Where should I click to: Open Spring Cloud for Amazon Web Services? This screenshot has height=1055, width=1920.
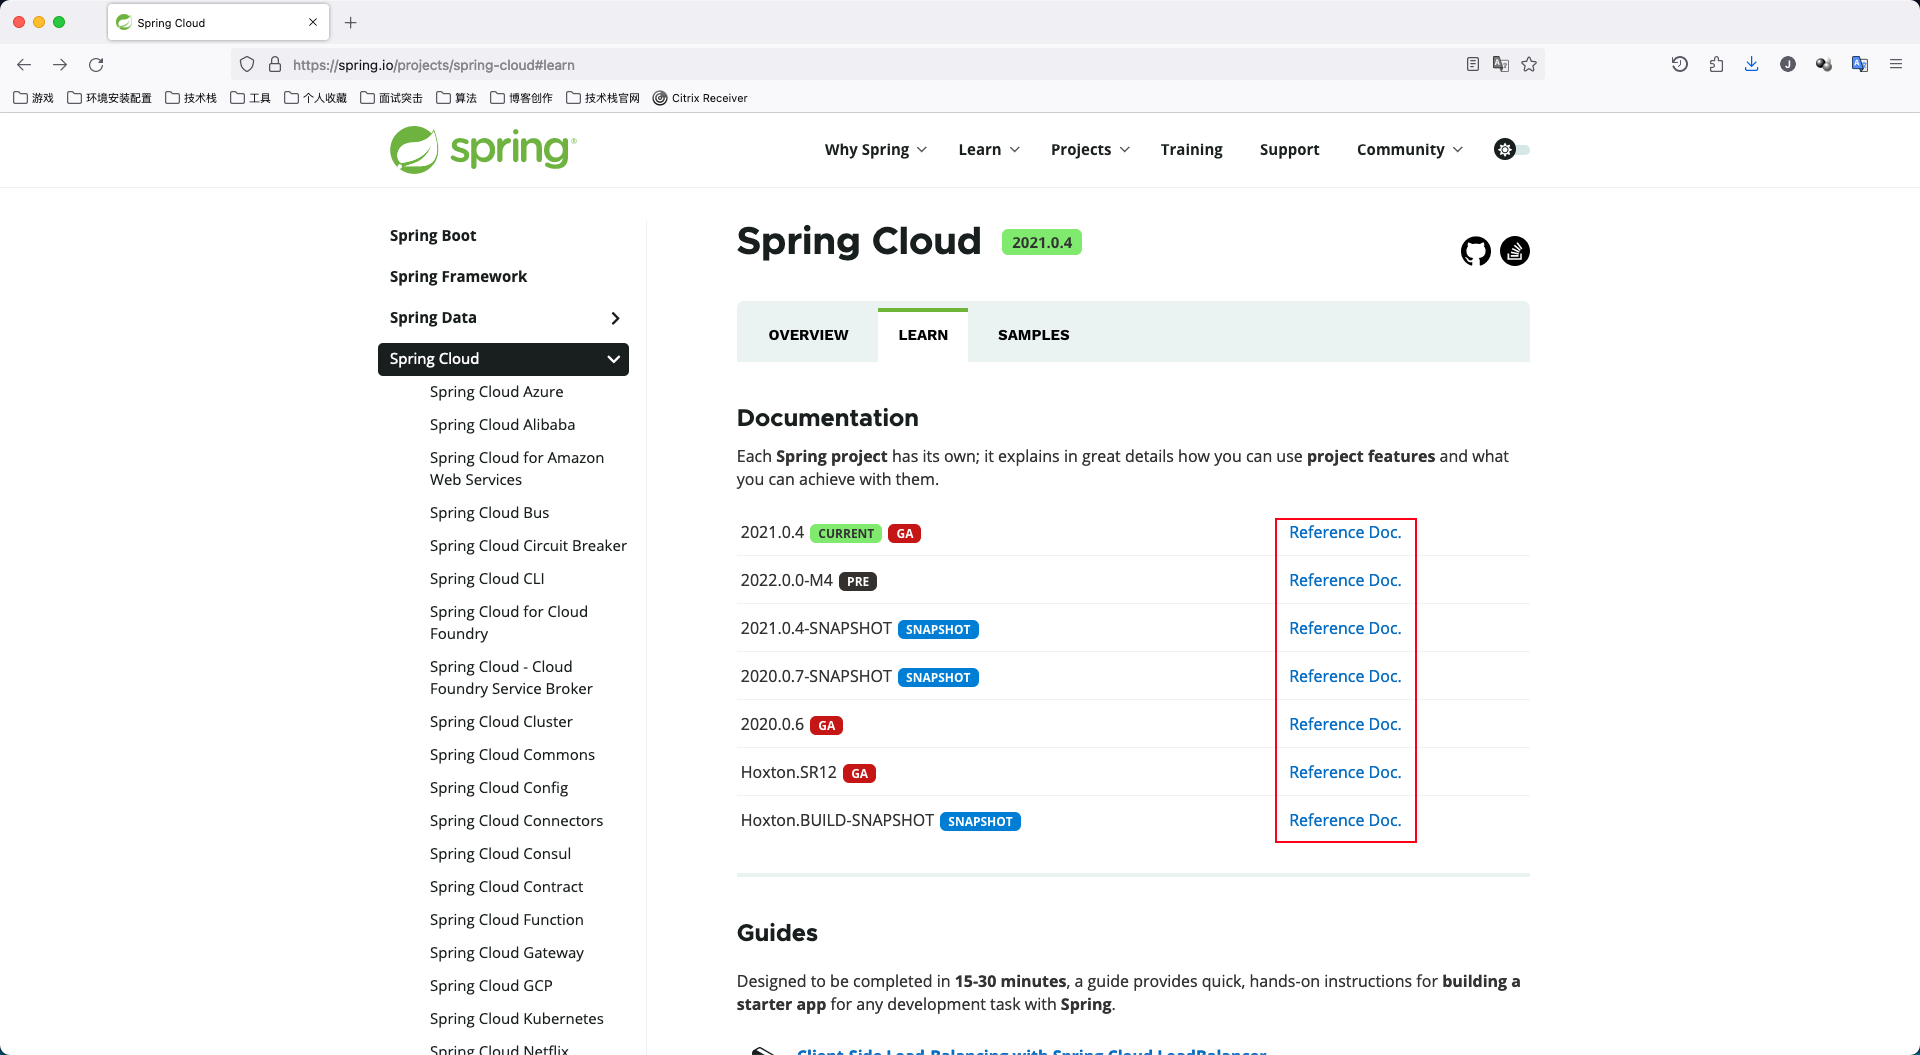(517, 469)
